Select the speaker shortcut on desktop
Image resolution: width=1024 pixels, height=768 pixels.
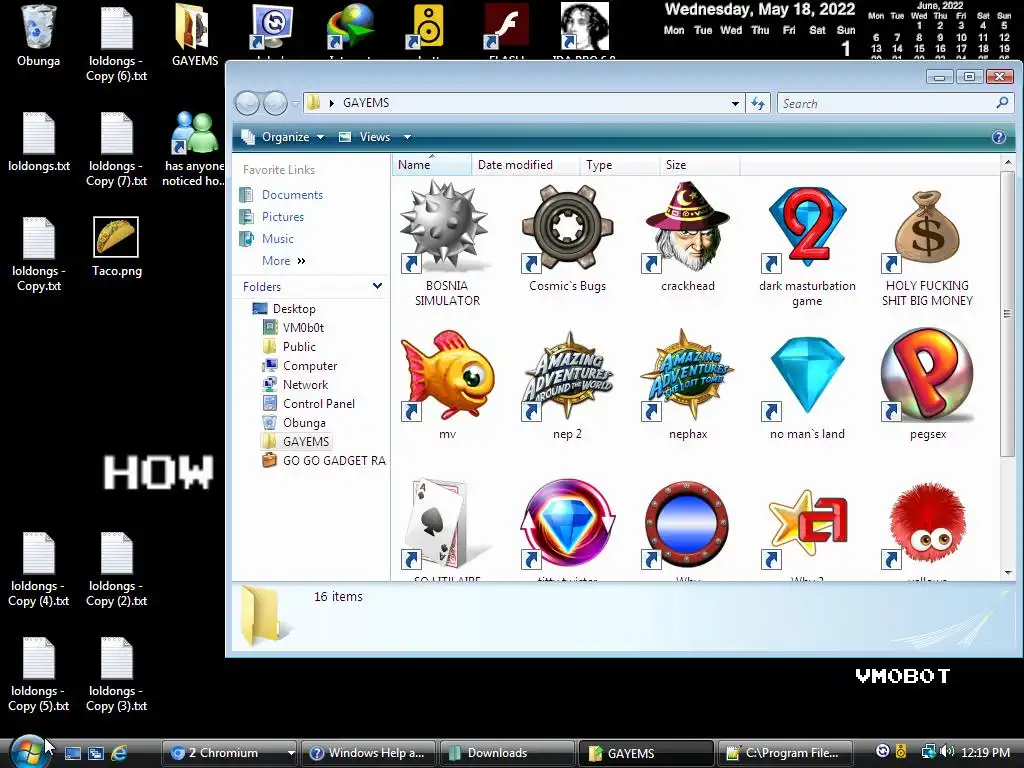(x=428, y=29)
